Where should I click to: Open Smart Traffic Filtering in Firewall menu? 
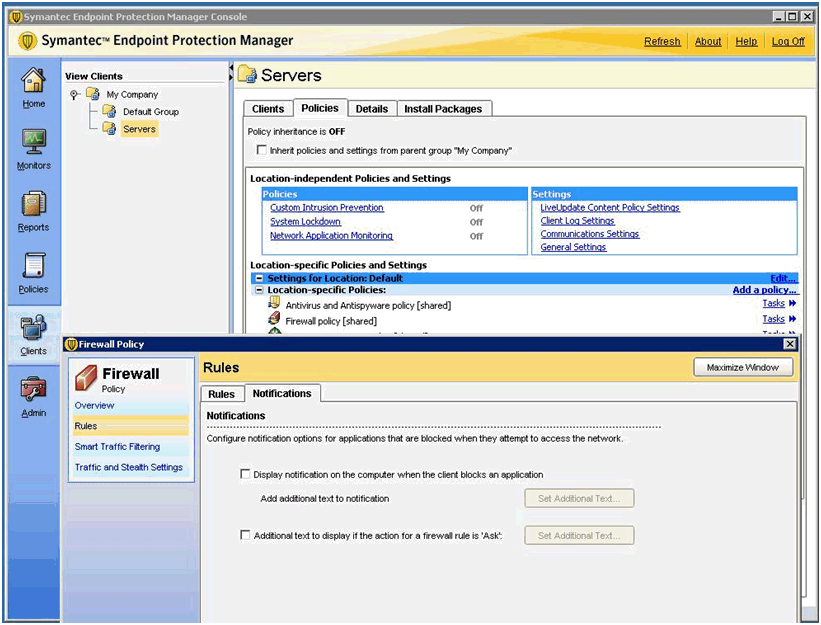(117, 447)
